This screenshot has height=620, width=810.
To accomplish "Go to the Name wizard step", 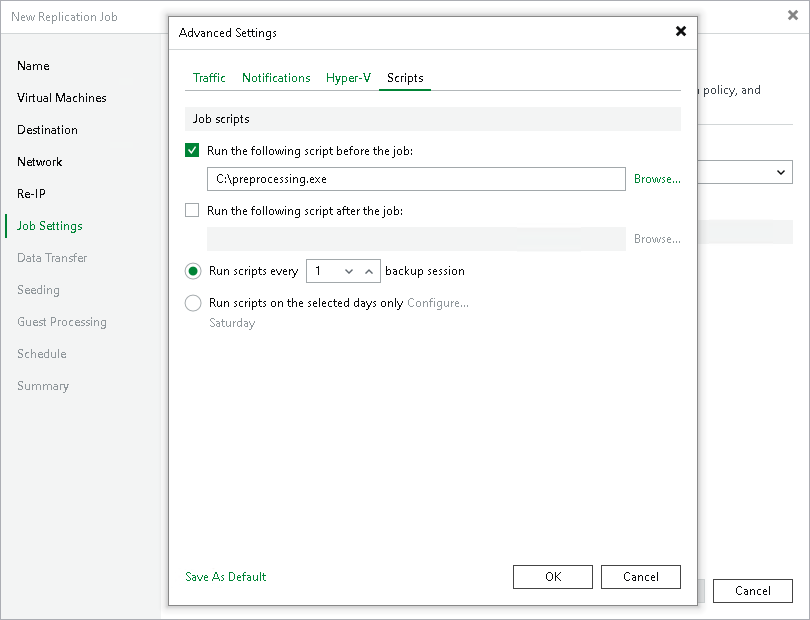I will tap(33, 66).
